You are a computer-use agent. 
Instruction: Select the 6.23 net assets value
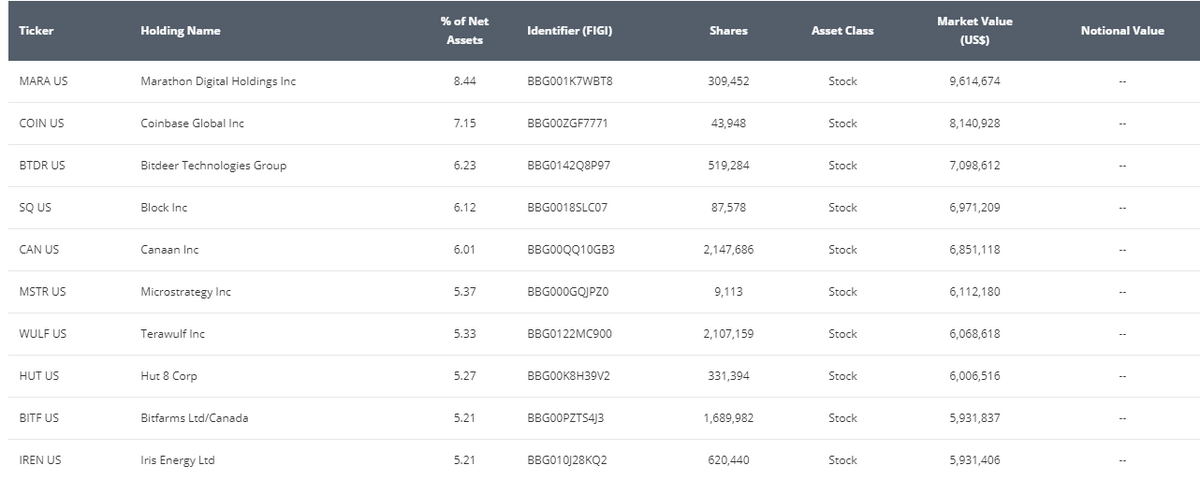(464, 166)
